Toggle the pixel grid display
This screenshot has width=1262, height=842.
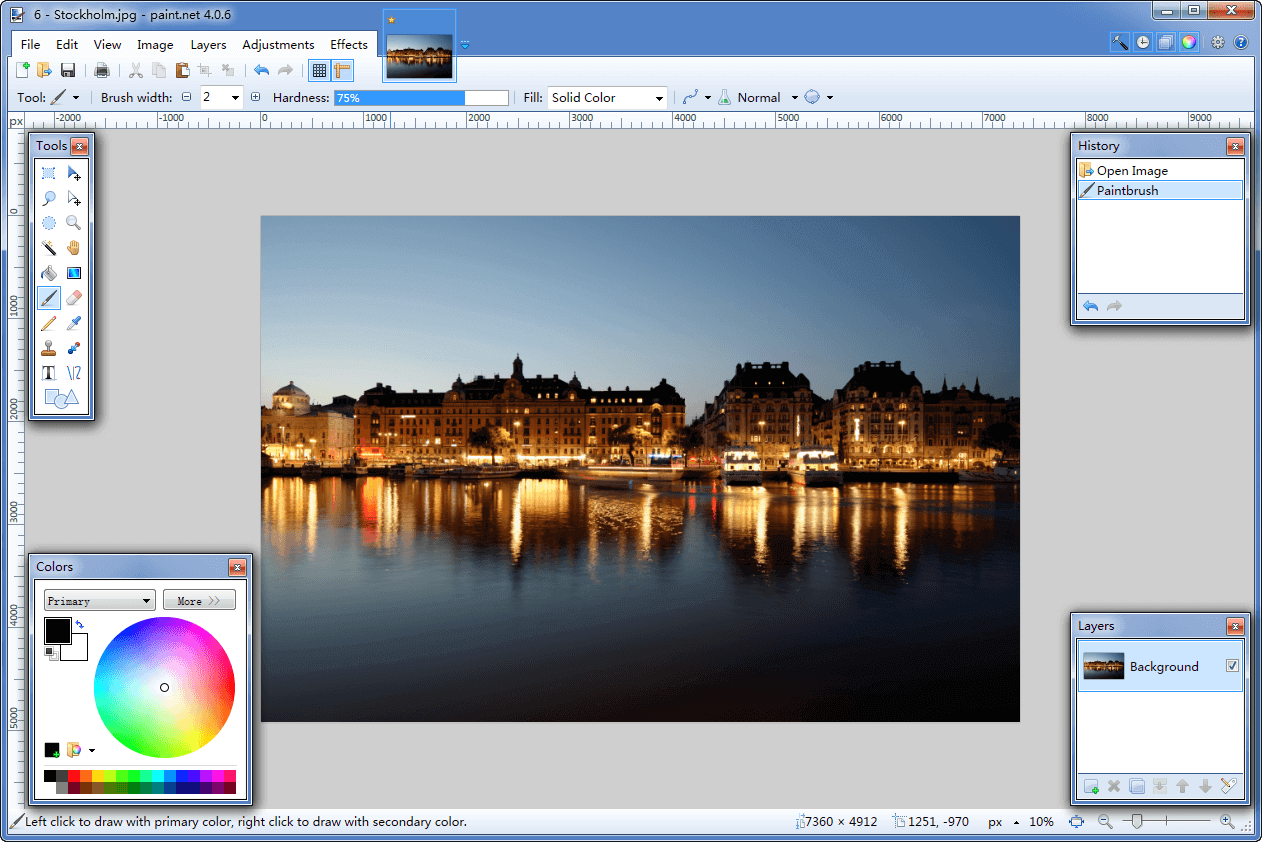click(x=319, y=70)
